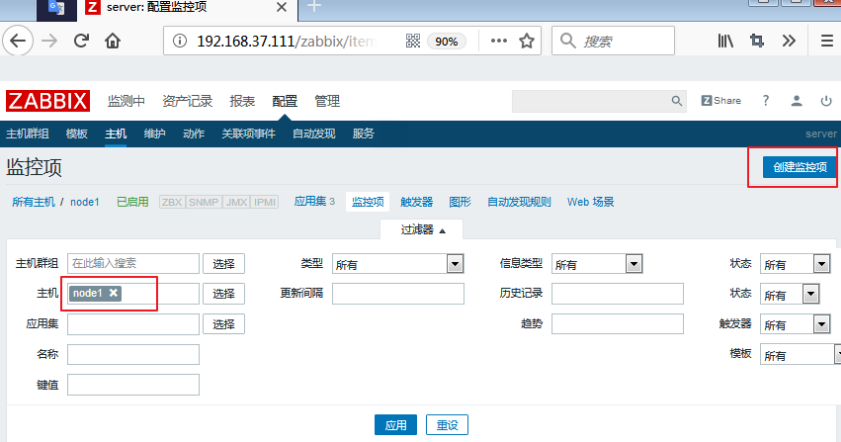
Task: Open the 监测中 top menu
Action: tap(126, 101)
